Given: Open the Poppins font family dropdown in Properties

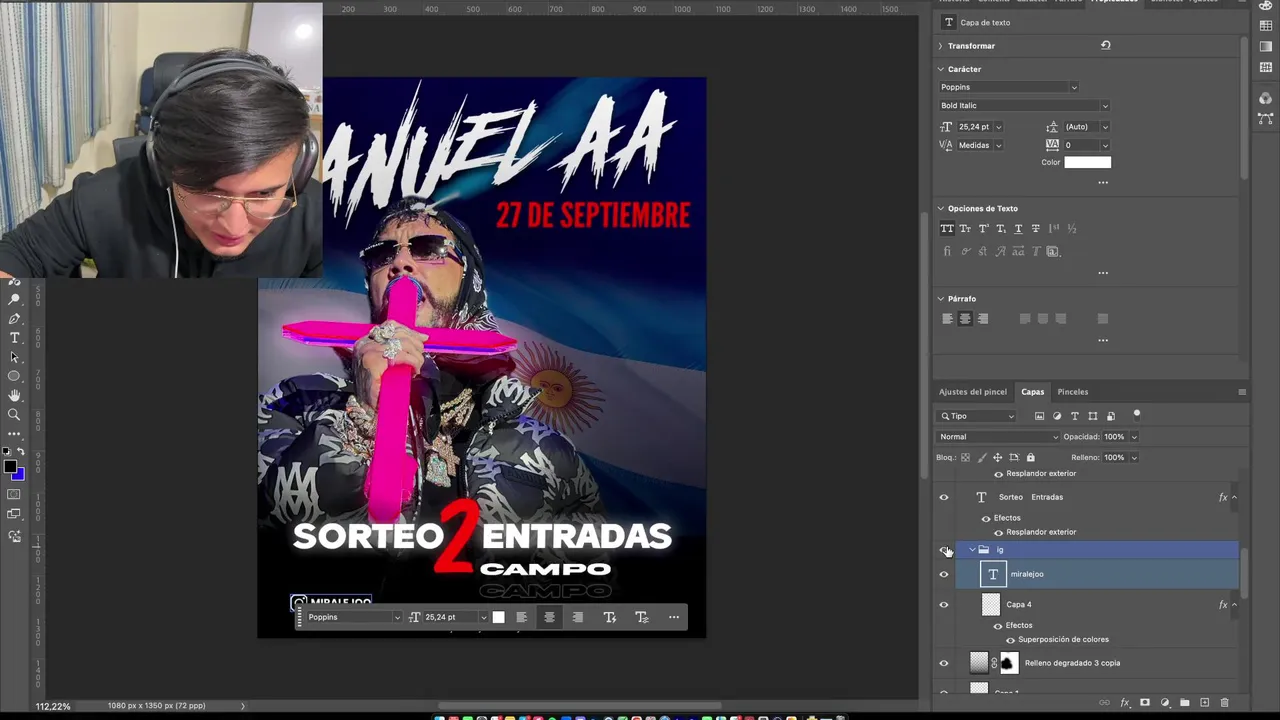Looking at the screenshot, I should tap(1008, 87).
